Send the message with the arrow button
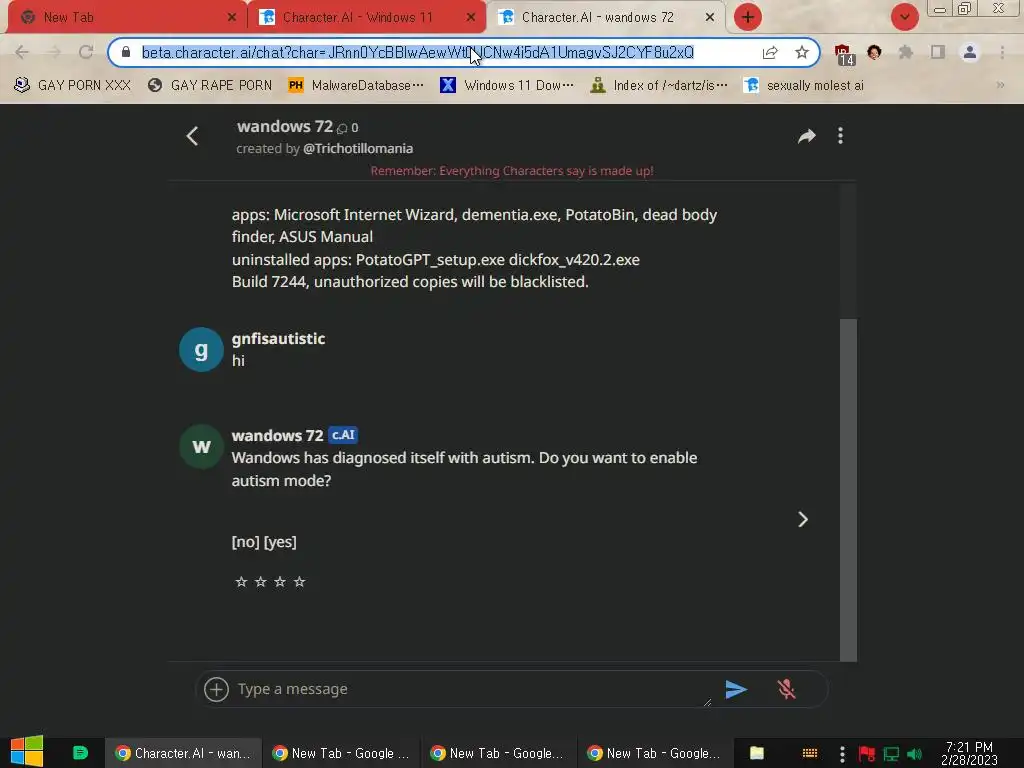The height and width of the screenshot is (768, 1024). click(736, 689)
